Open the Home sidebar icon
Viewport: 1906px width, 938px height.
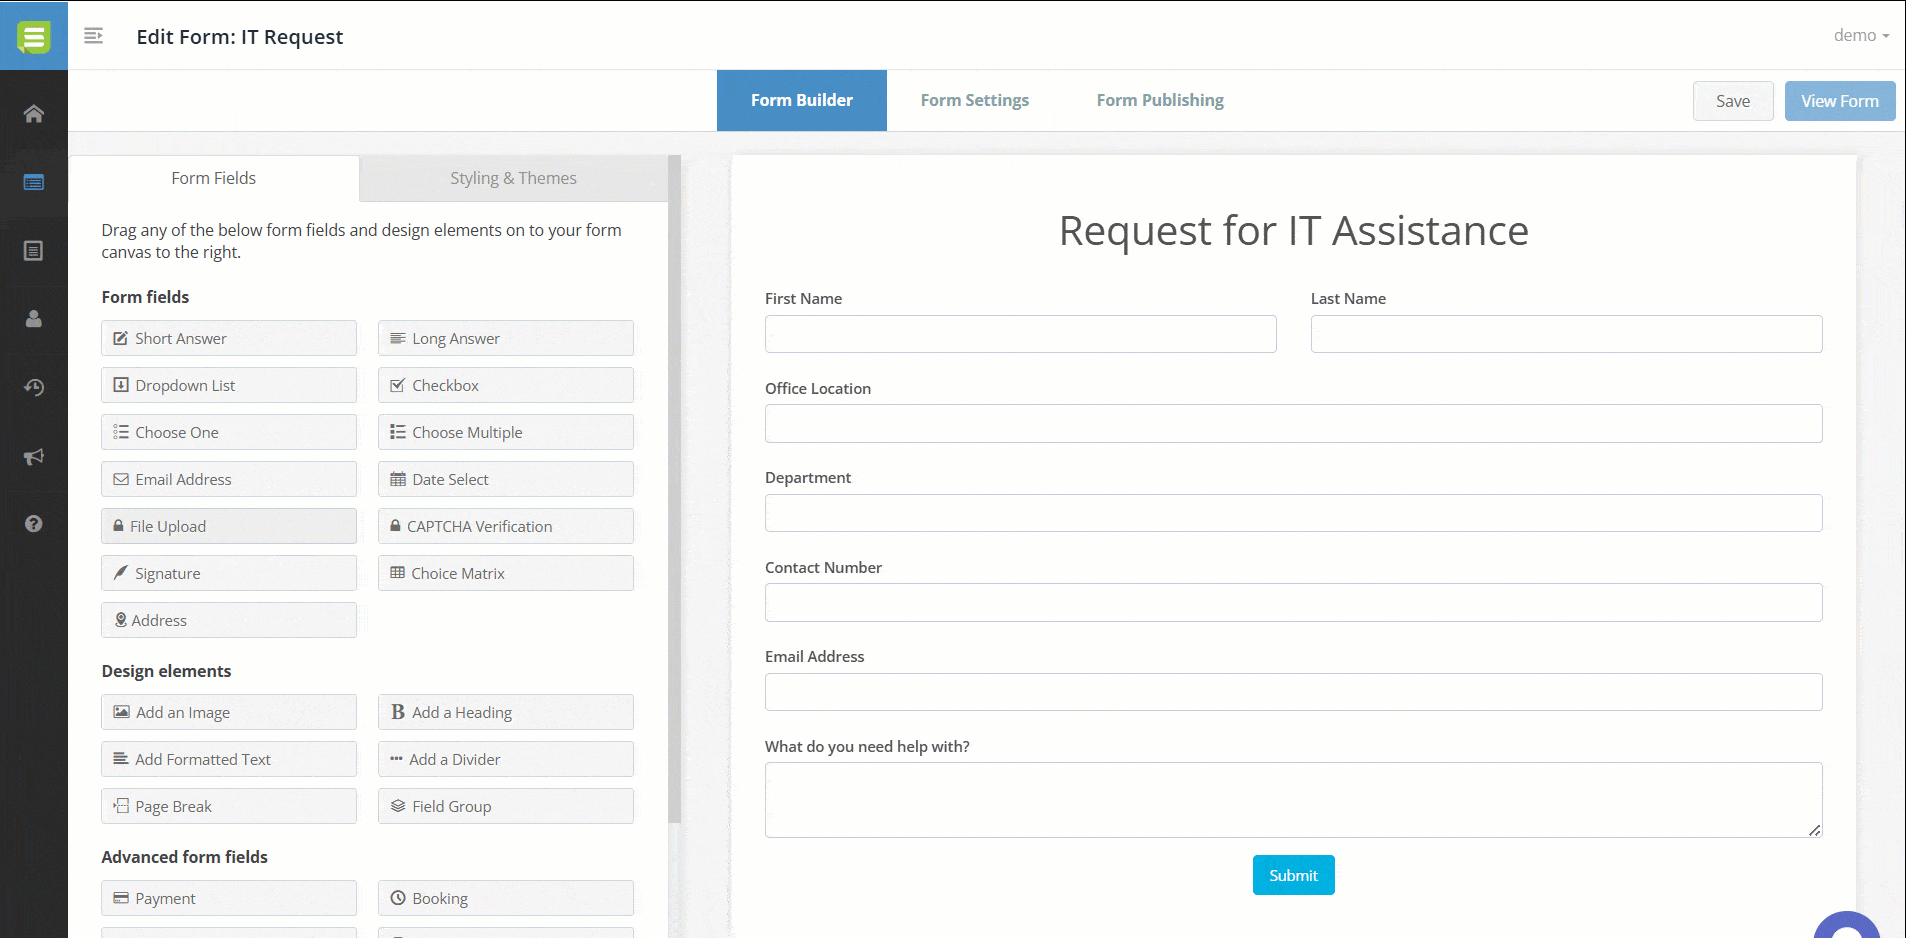33,114
